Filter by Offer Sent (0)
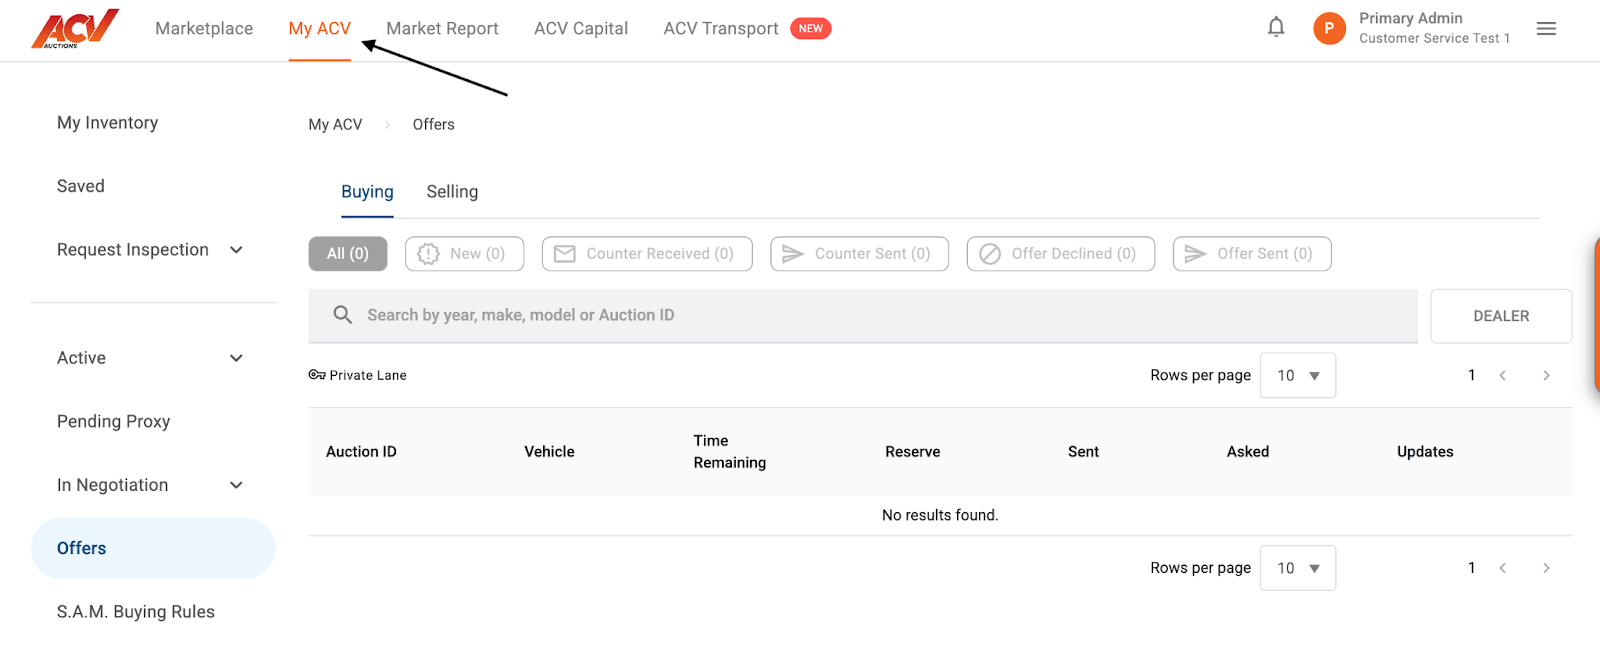 [x=1252, y=254]
